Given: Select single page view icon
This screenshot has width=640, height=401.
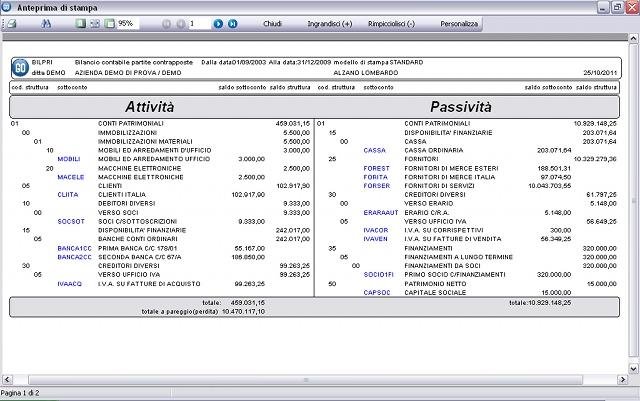Looking at the screenshot, I should point(81,24).
